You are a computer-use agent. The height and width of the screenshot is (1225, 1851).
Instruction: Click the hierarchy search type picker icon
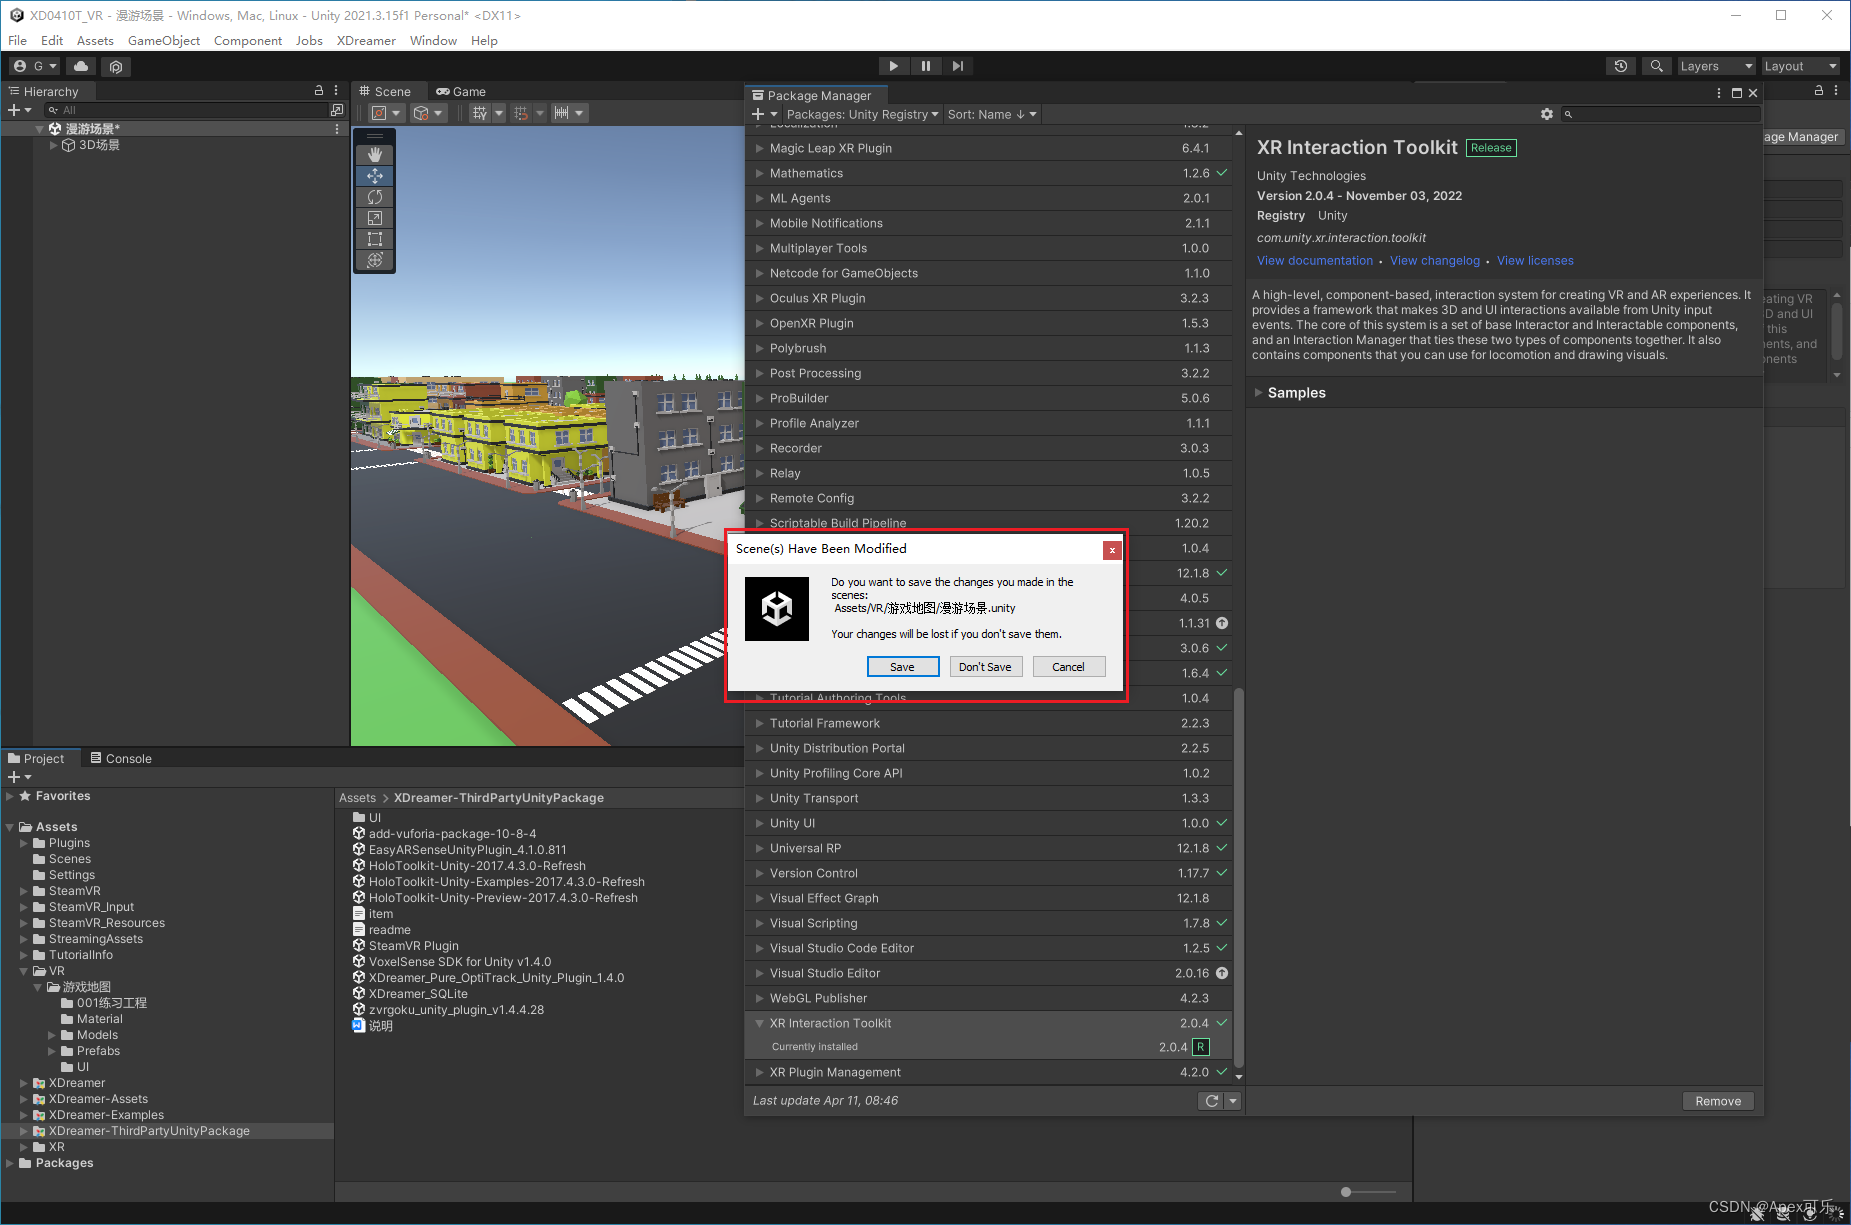coord(337,110)
